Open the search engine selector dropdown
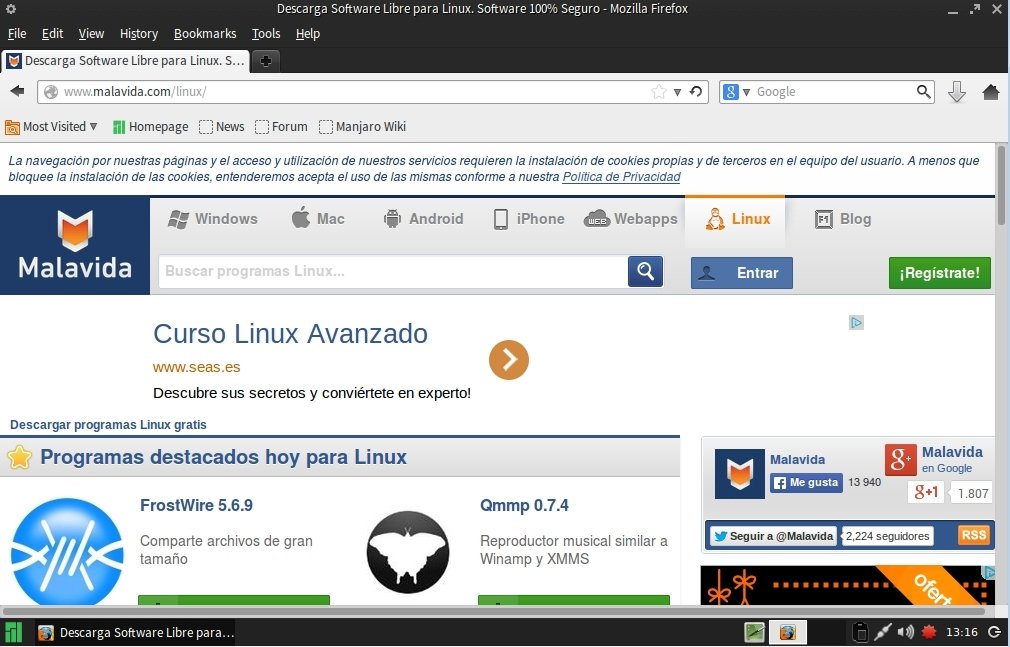This screenshot has height=647, width=1010. 736,92
